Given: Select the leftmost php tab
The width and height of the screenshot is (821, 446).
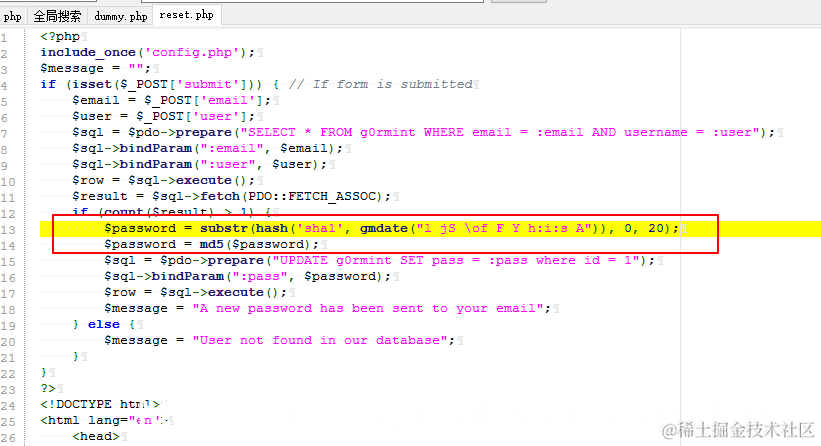Looking at the screenshot, I should (x=12, y=16).
